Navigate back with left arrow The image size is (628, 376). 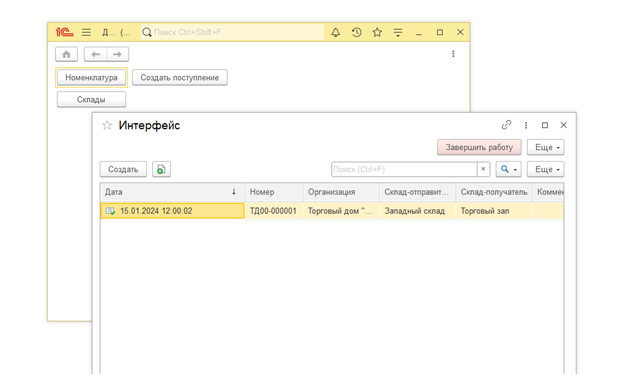click(95, 54)
